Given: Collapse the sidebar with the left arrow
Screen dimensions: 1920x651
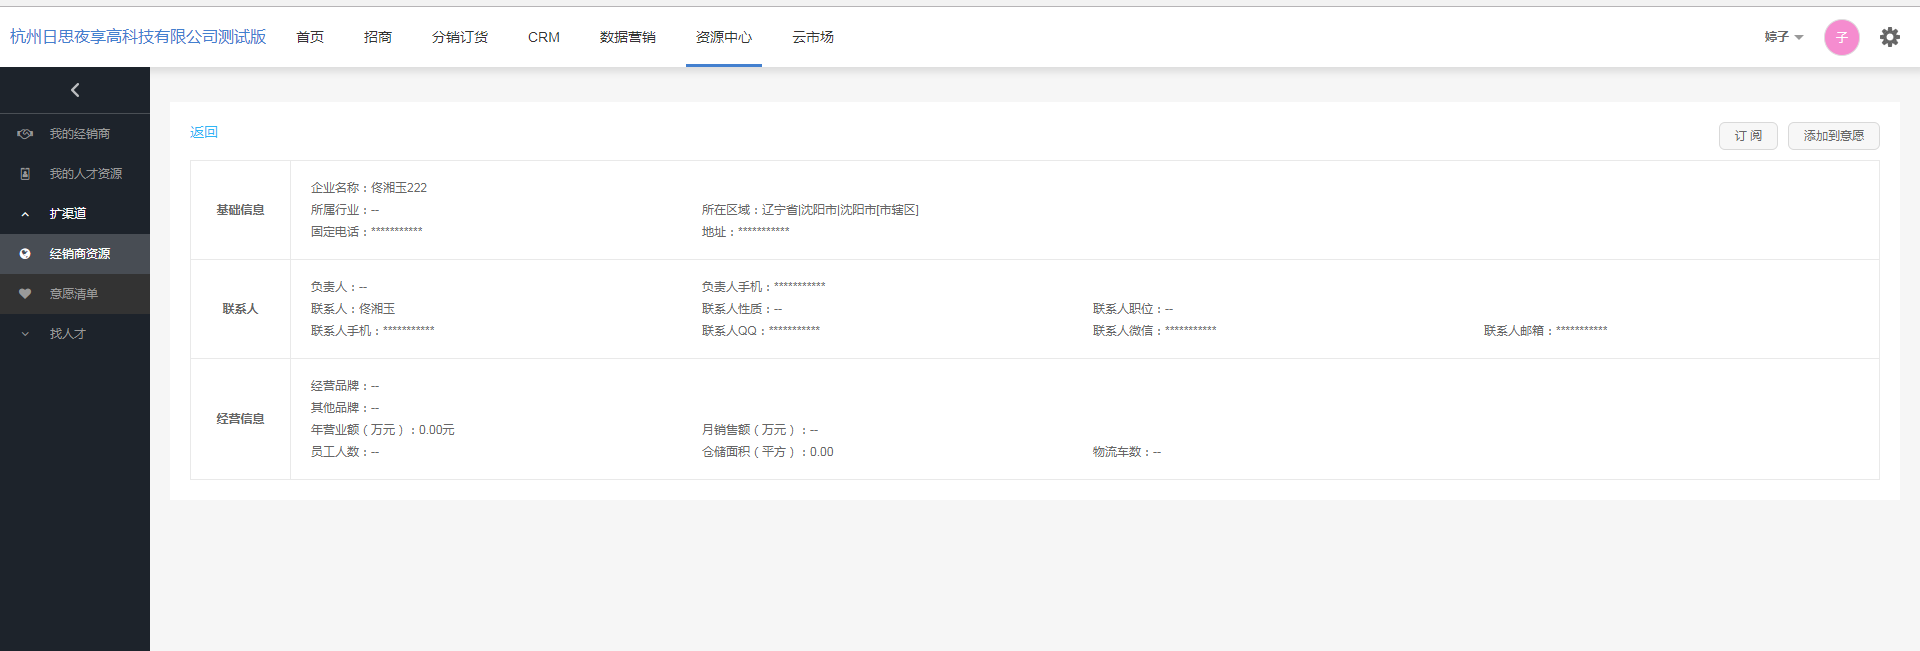Looking at the screenshot, I should point(75,90).
